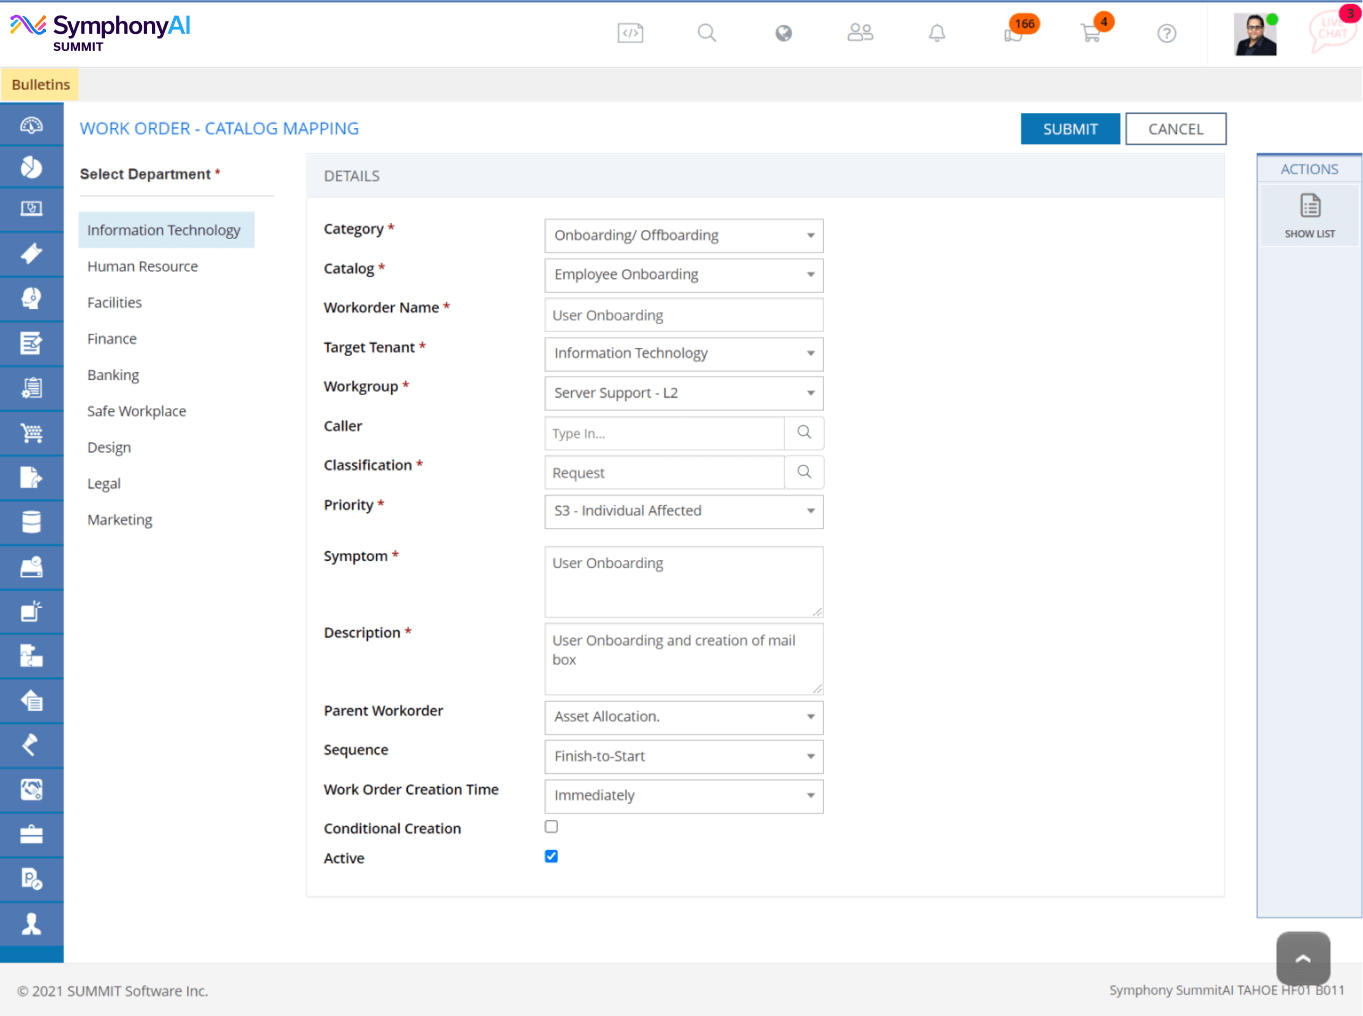
Task: Select Banking department
Action: coord(113,375)
